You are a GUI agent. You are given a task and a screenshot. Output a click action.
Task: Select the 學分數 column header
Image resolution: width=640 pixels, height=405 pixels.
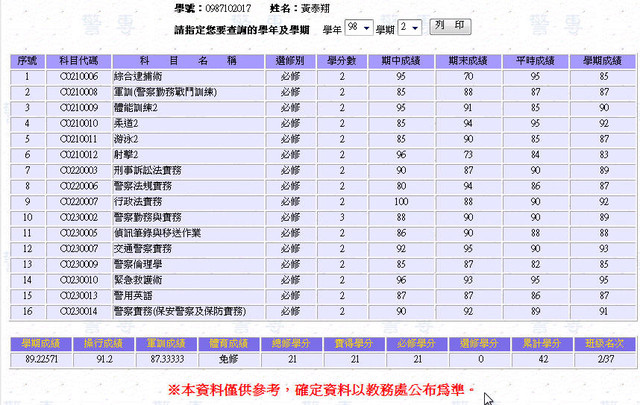[342, 61]
